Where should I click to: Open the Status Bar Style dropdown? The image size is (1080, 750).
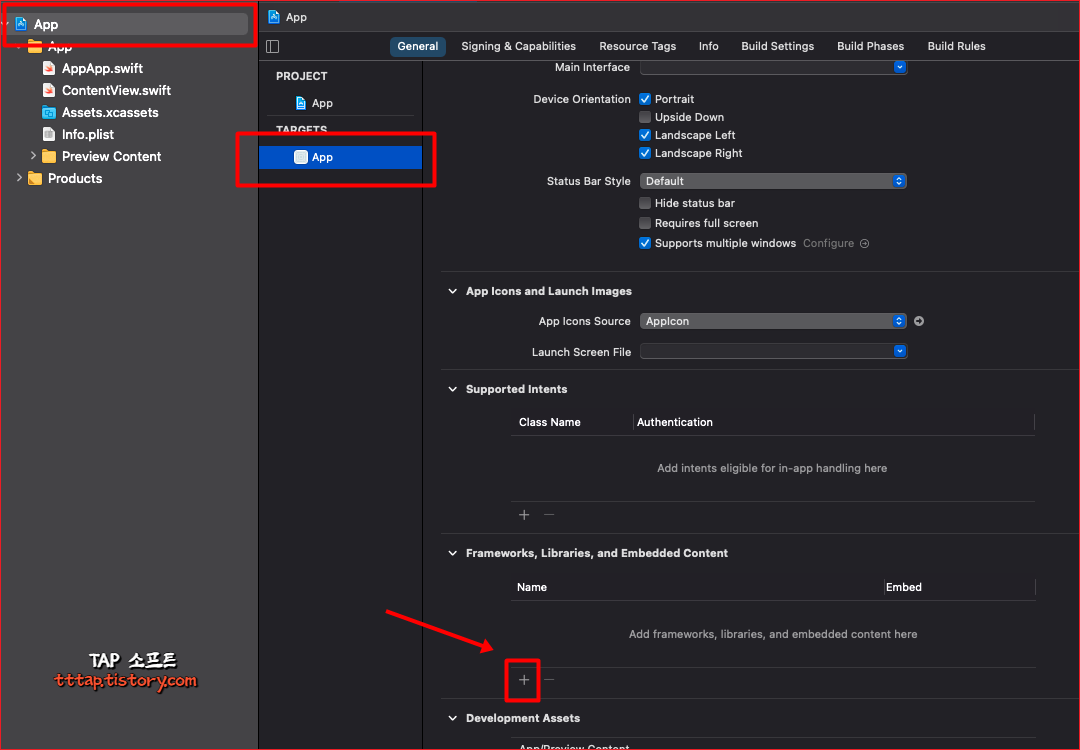point(773,181)
